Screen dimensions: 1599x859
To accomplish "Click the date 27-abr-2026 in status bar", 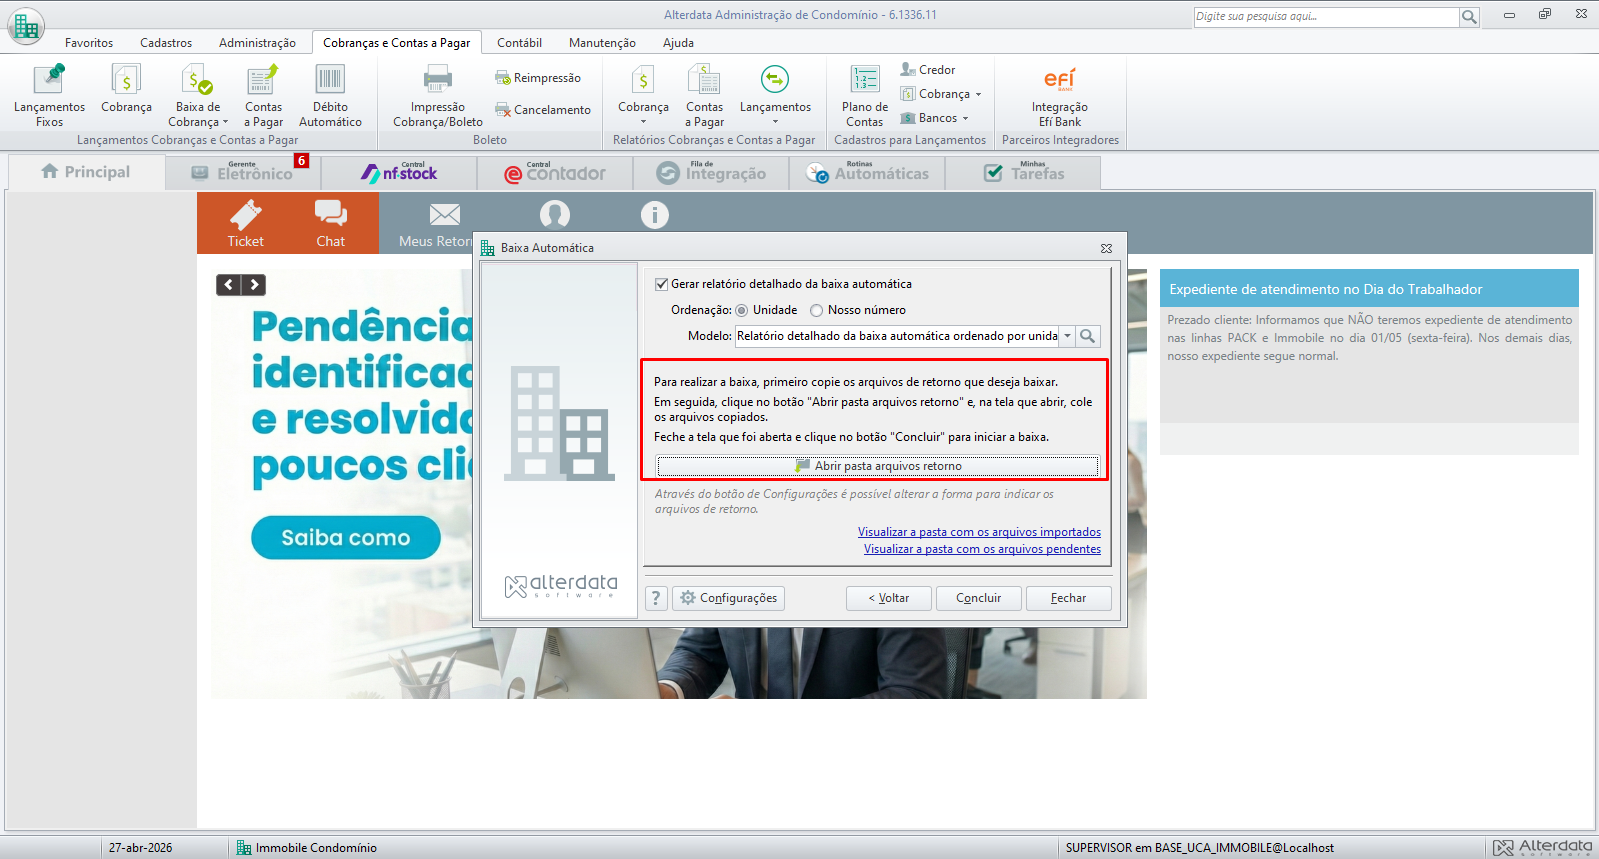I will [140, 848].
